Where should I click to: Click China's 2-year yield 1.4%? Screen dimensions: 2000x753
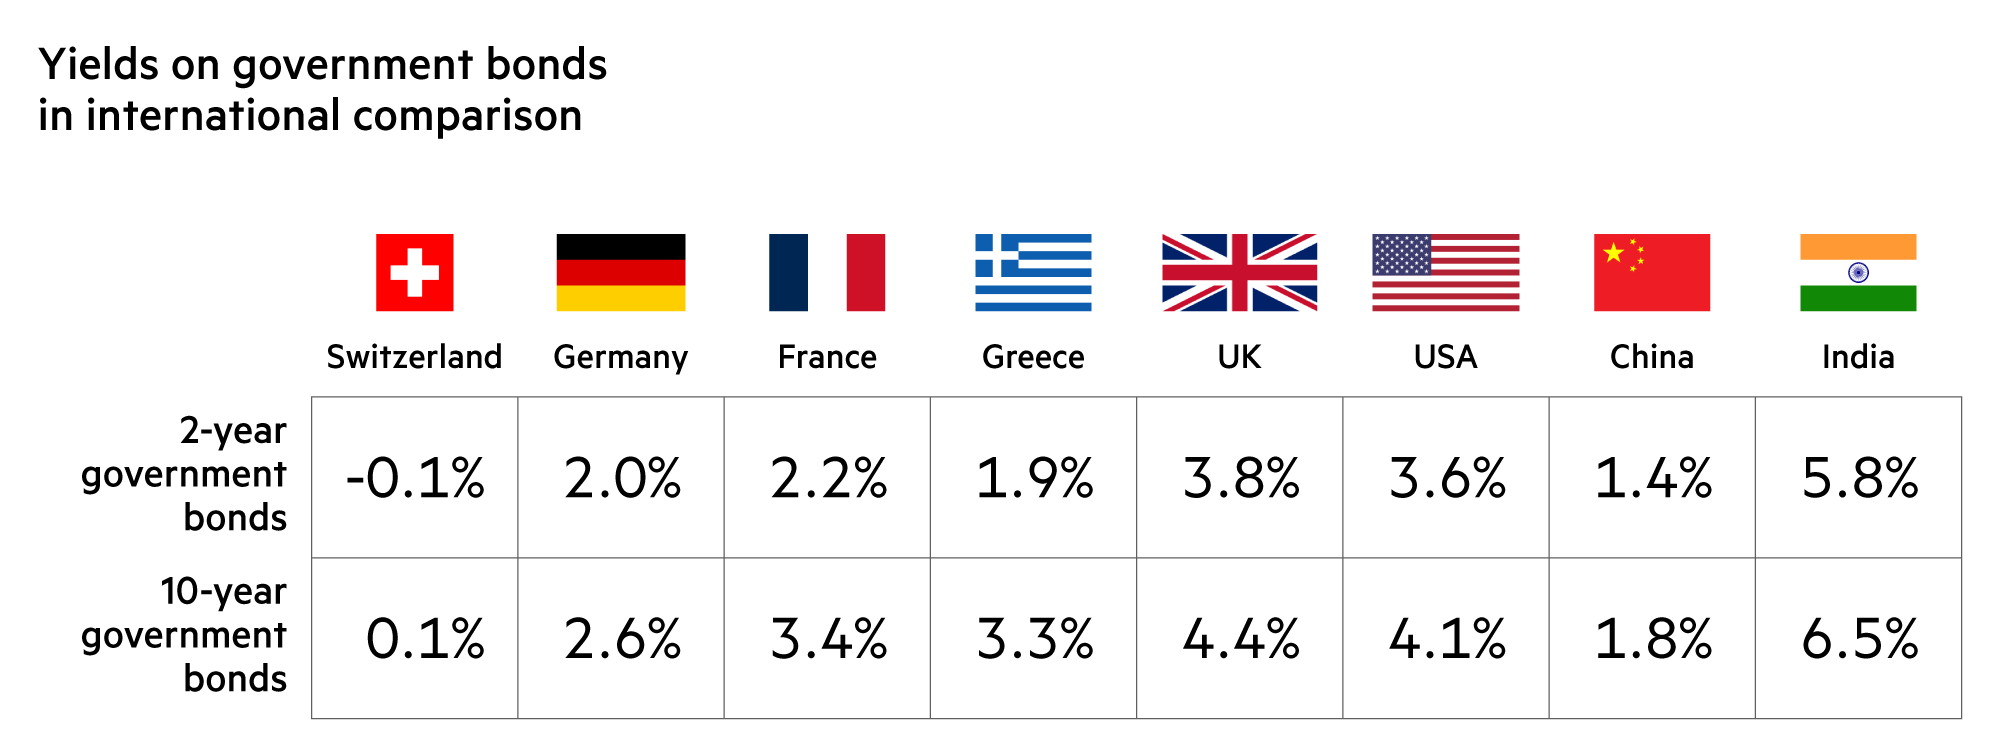pos(1652,478)
